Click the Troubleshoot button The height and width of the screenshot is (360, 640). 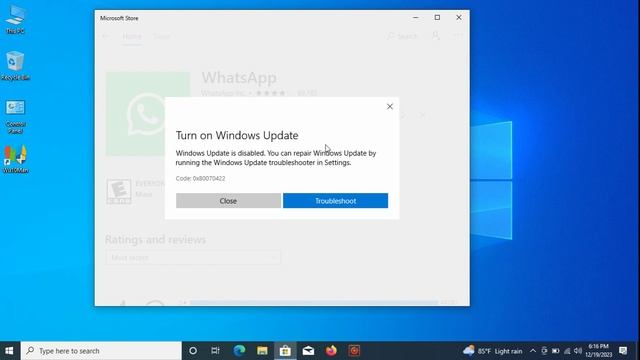pyautogui.click(x=335, y=201)
